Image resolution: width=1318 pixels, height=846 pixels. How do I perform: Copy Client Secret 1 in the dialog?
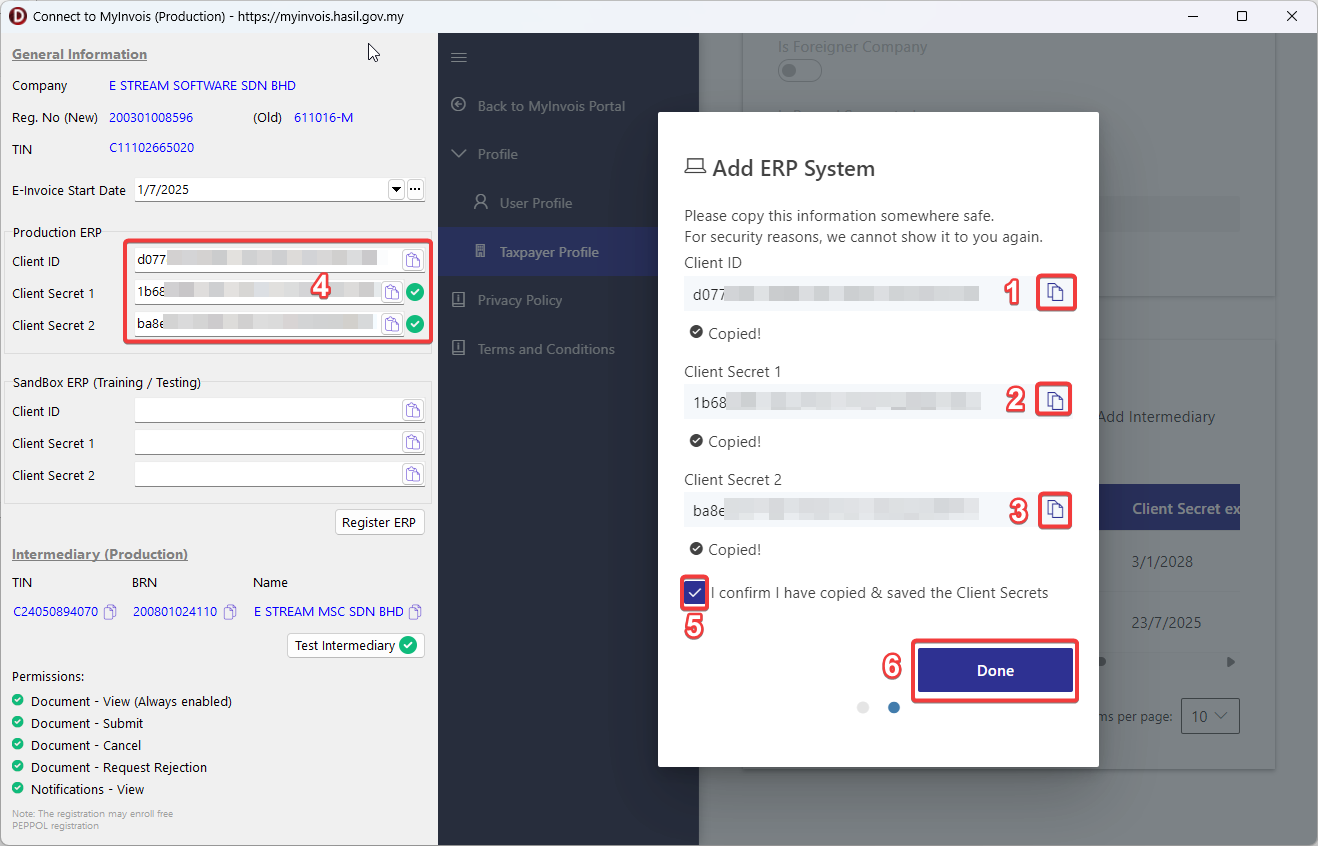click(x=1055, y=400)
